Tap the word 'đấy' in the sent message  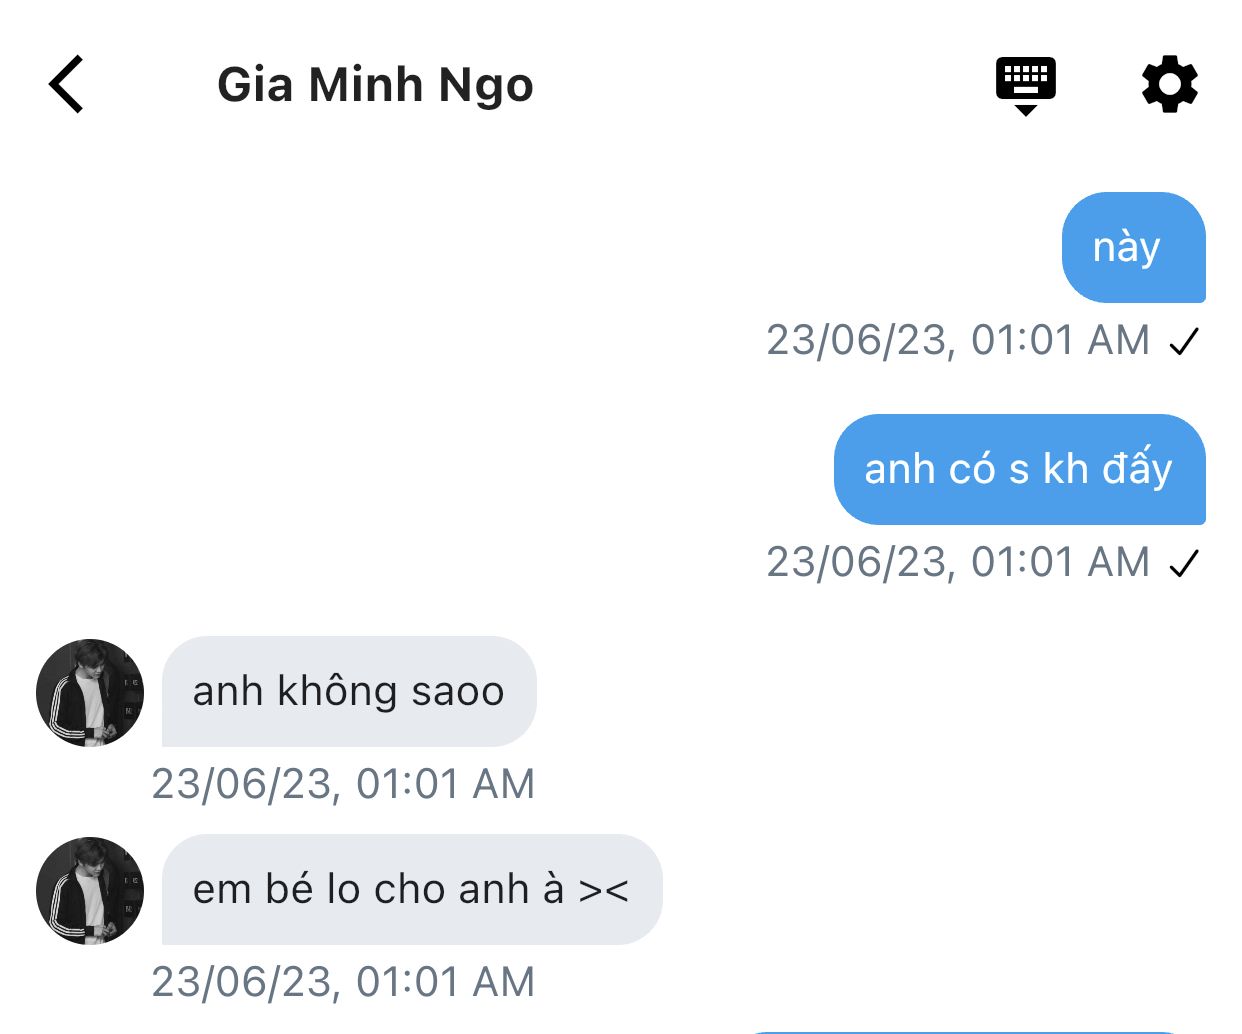point(1136,469)
